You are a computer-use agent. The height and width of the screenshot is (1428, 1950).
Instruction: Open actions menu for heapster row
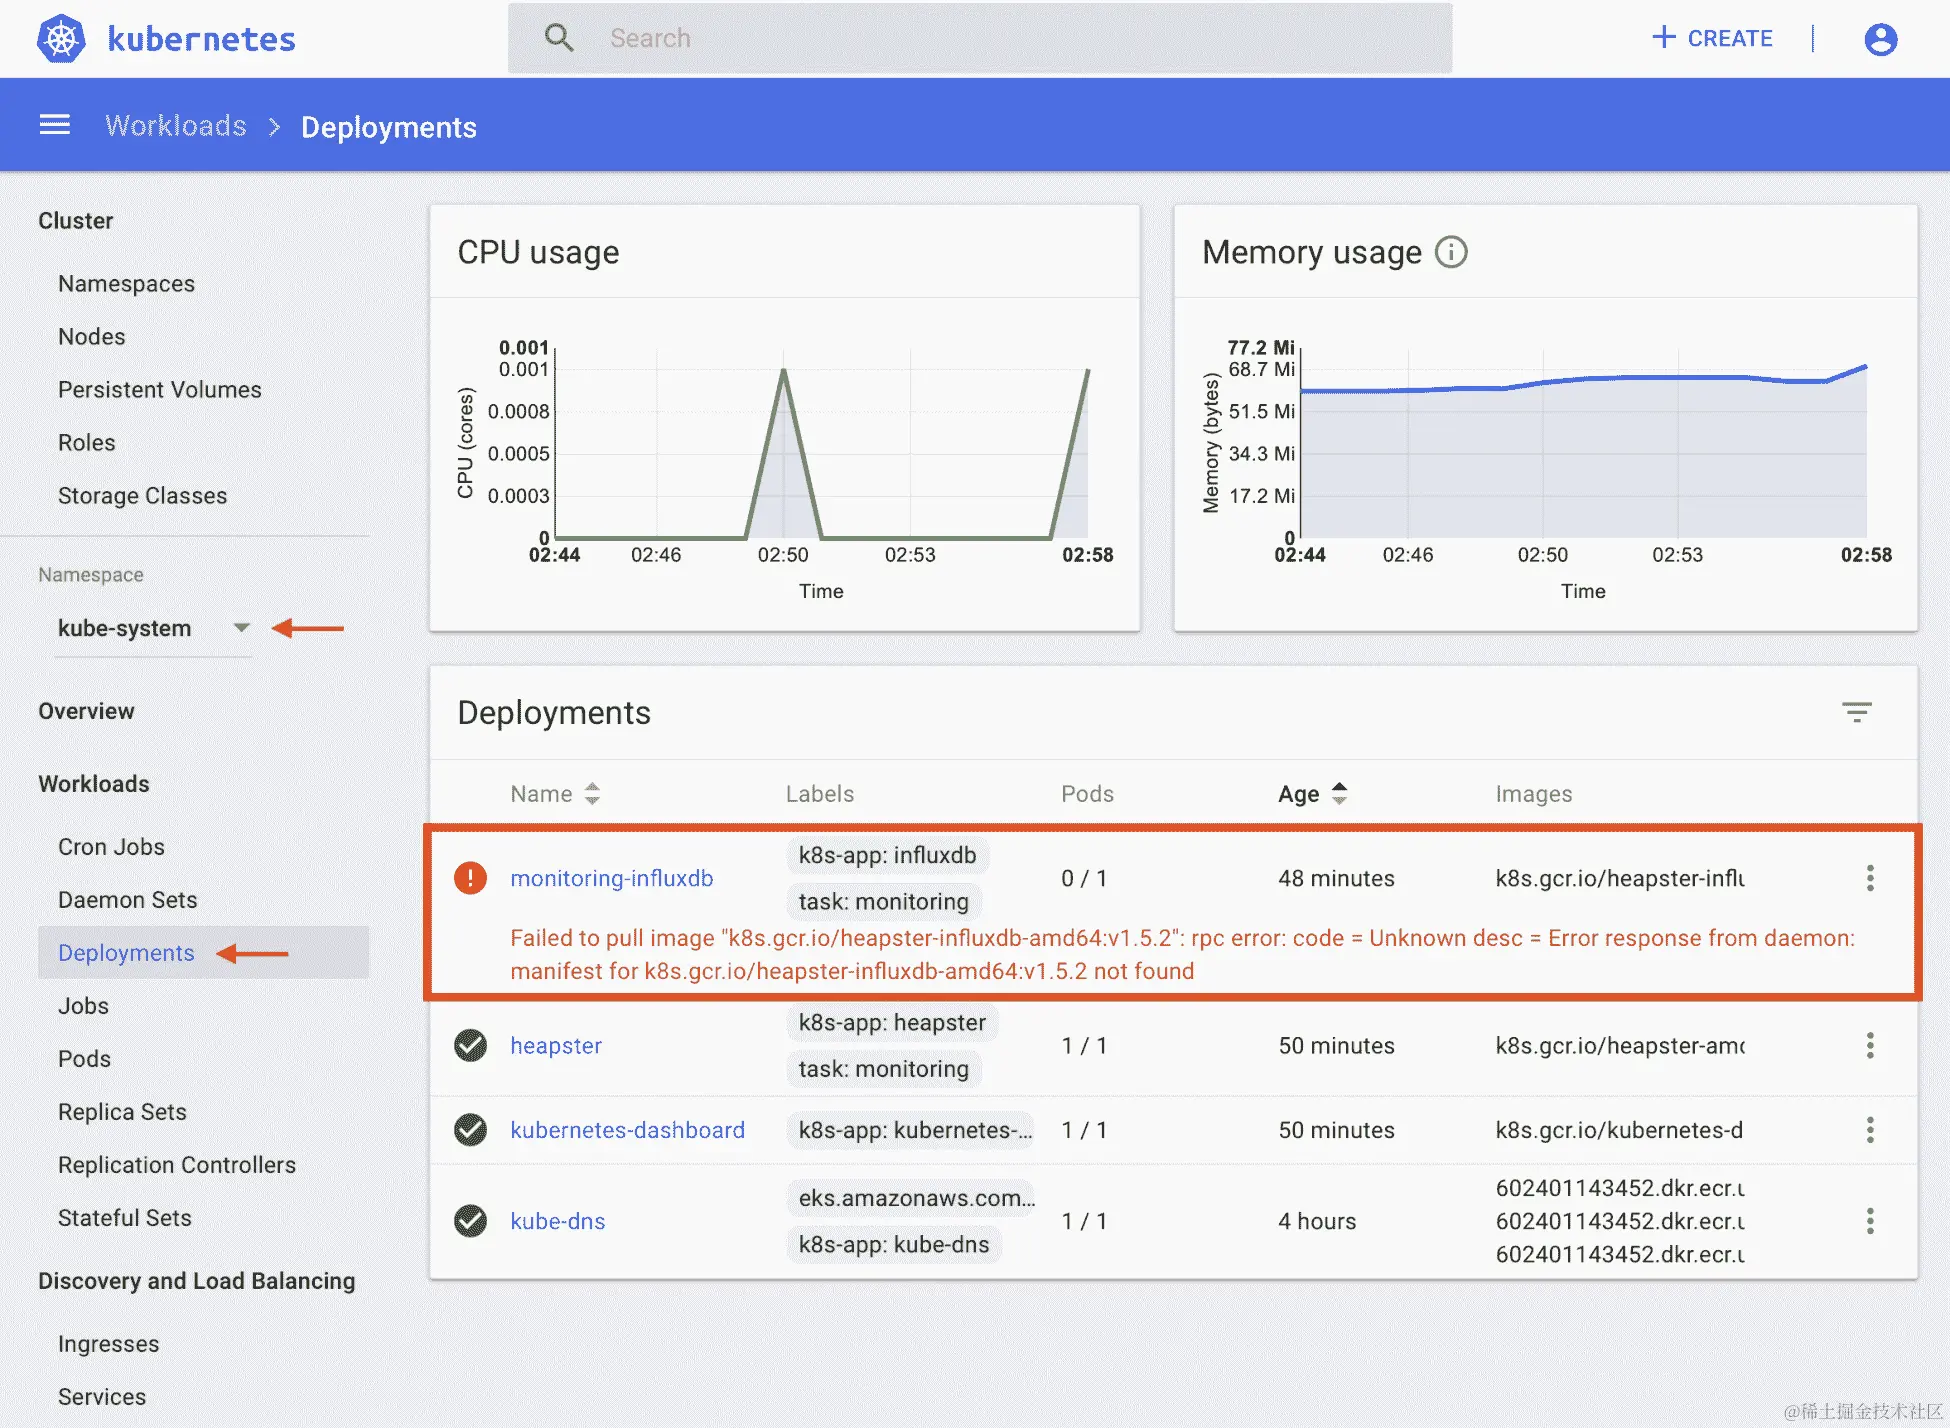pos(1869,1045)
